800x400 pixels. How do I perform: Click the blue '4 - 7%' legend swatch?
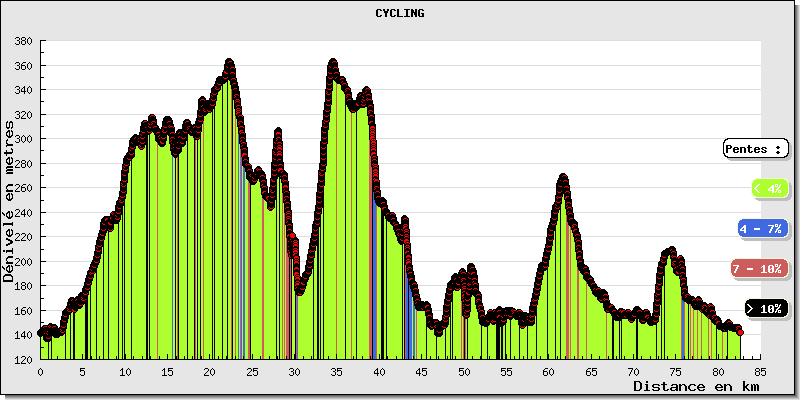pyautogui.click(x=763, y=228)
